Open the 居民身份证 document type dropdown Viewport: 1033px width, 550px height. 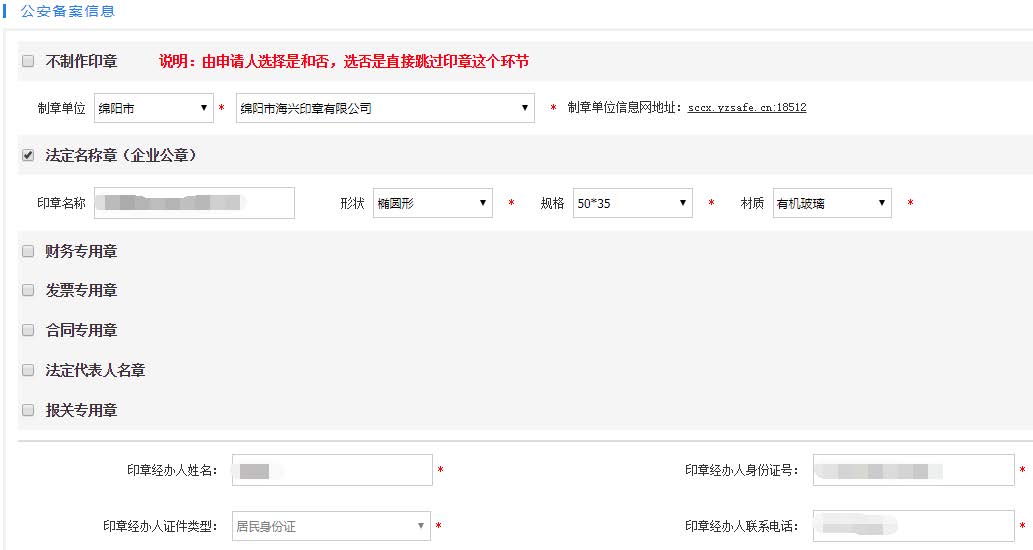(x=331, y=526)
